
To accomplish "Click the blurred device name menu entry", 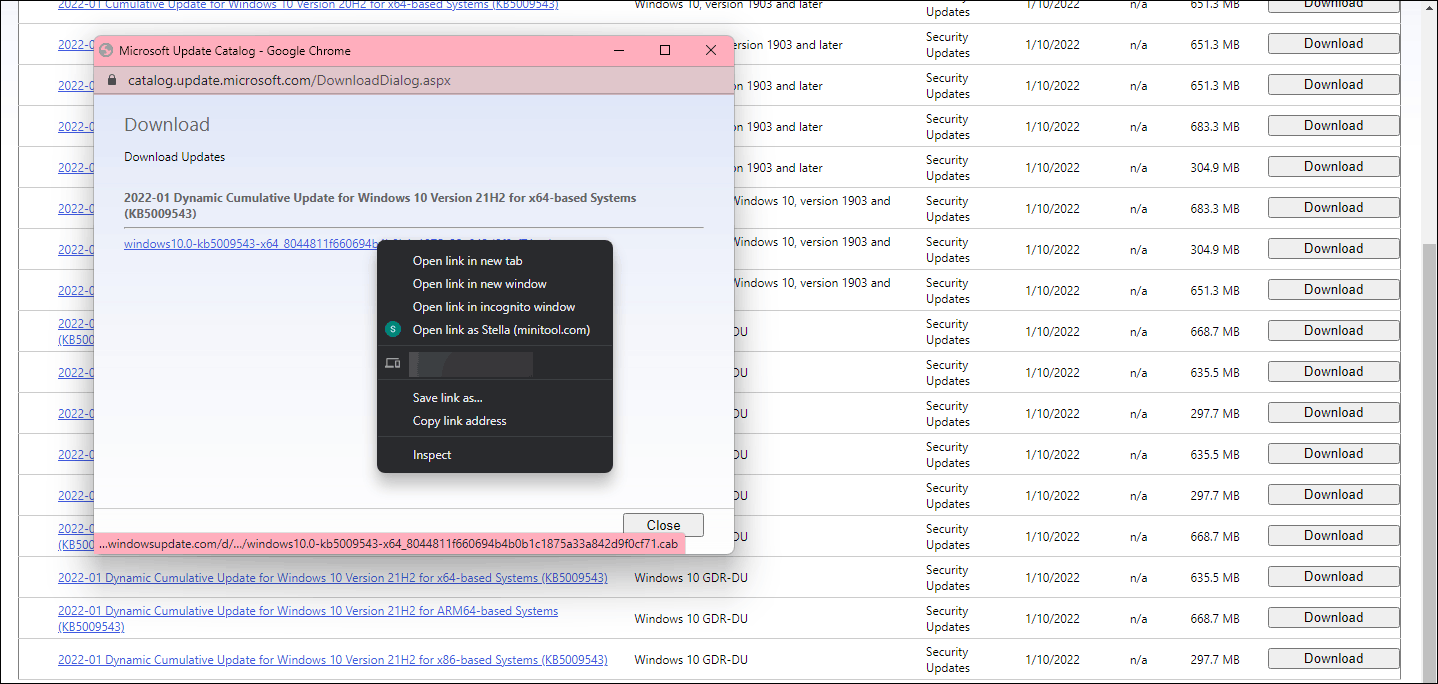I will [x=470, y=364].
